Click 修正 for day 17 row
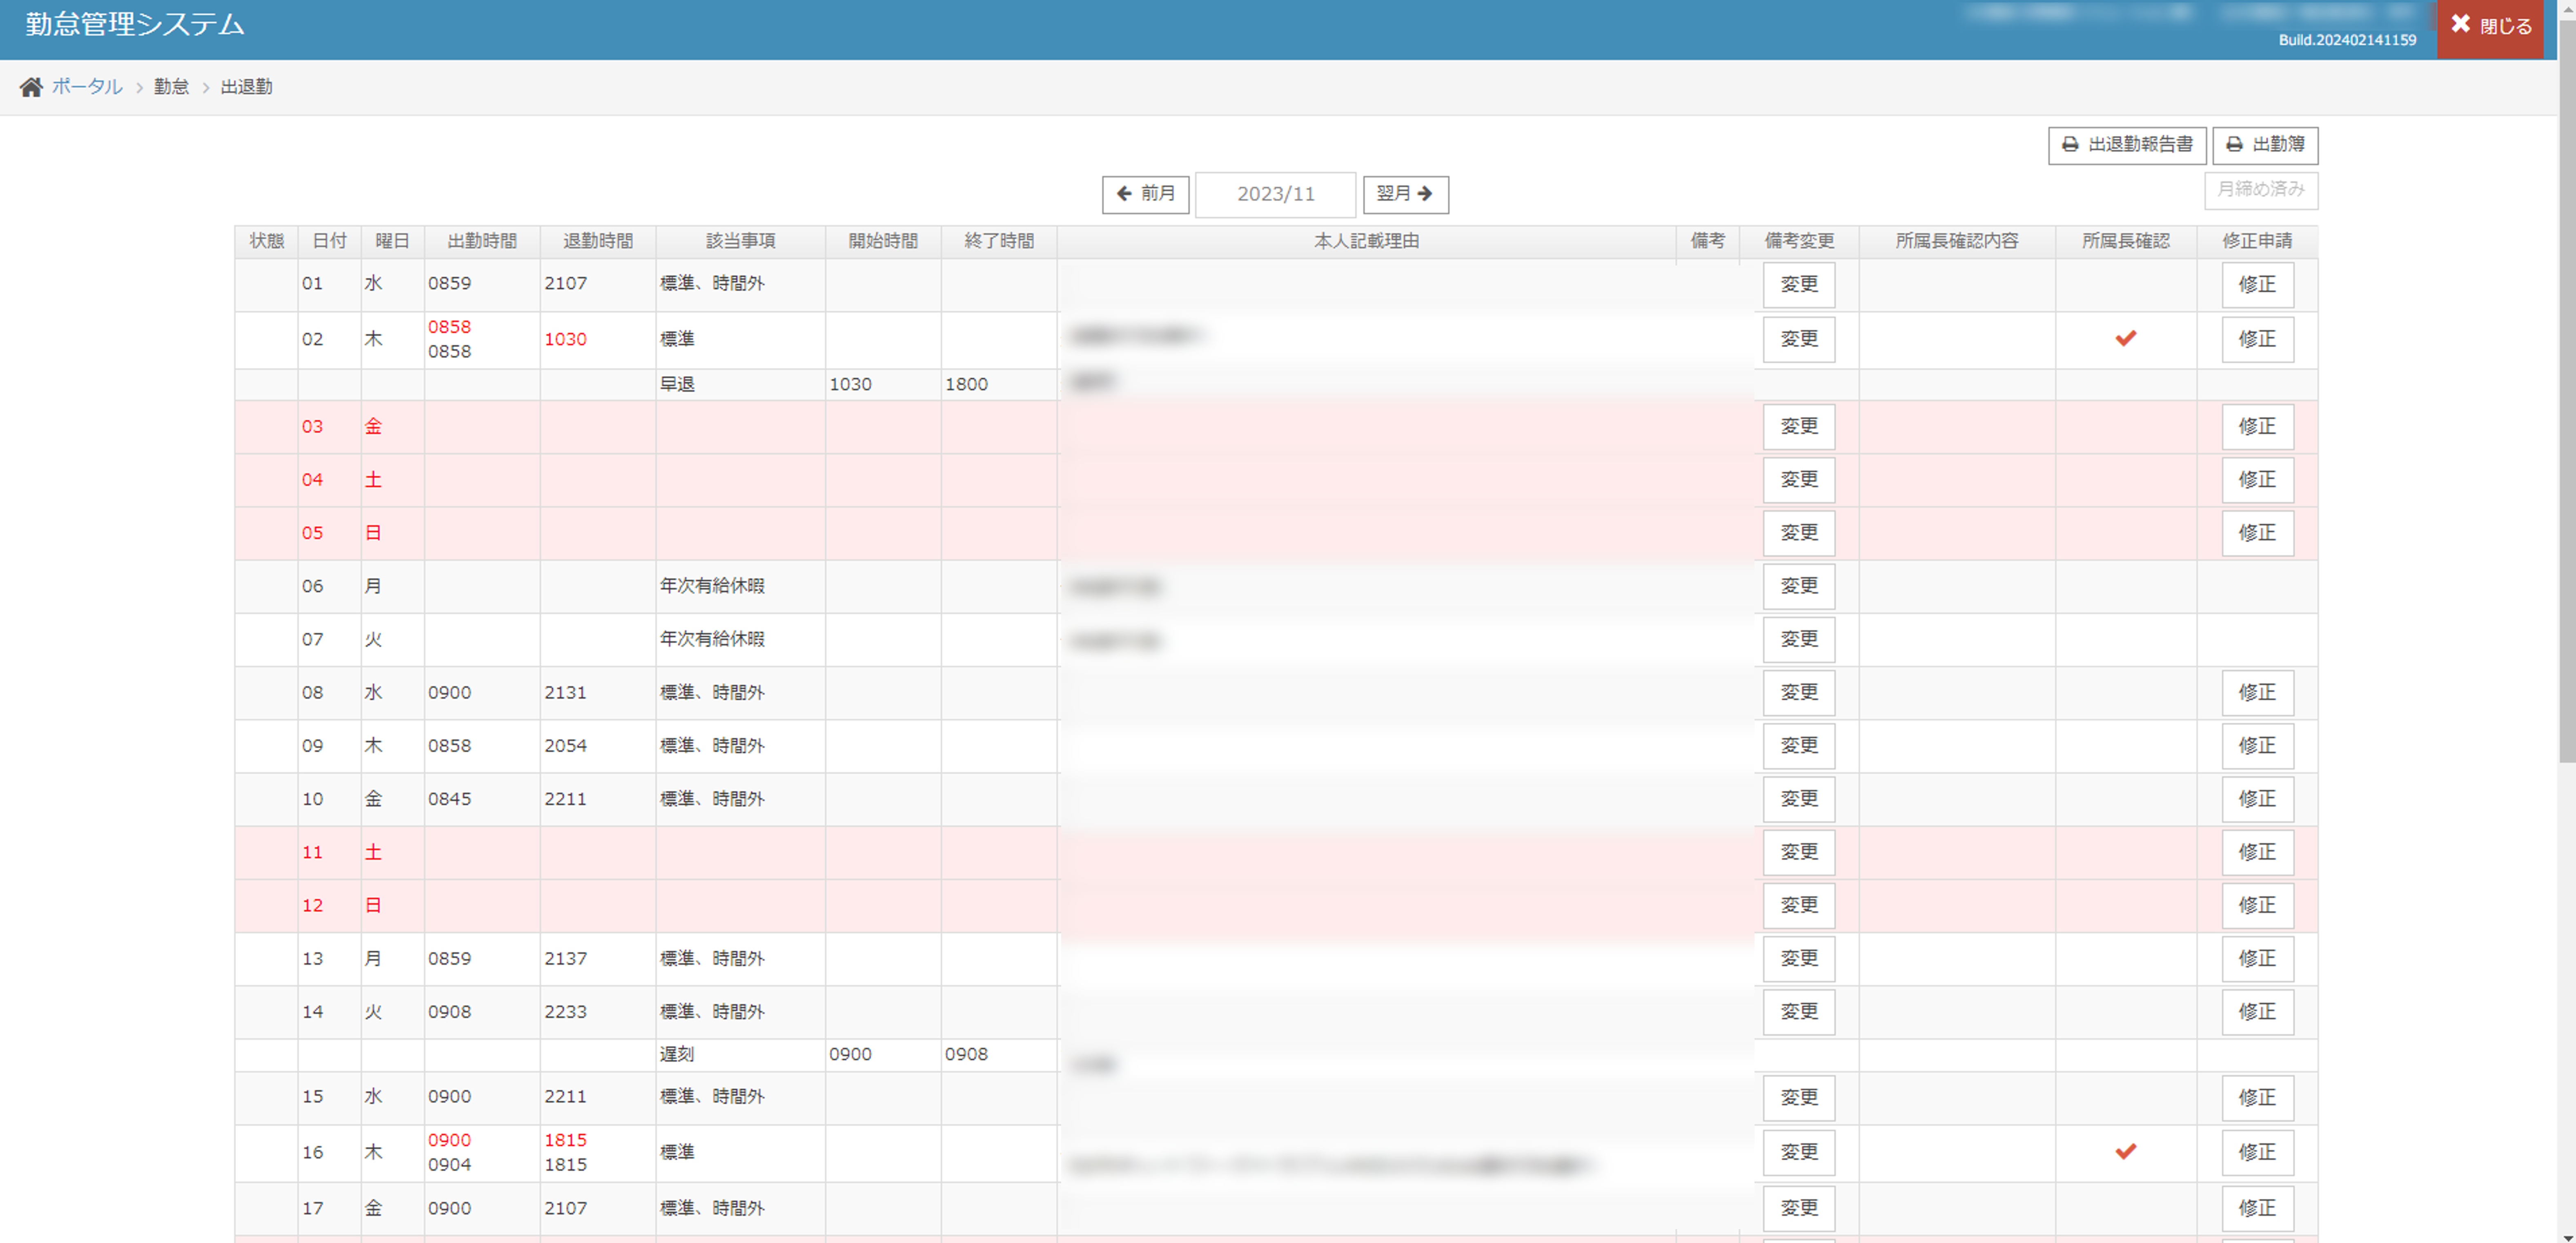 point(2257,1209)
